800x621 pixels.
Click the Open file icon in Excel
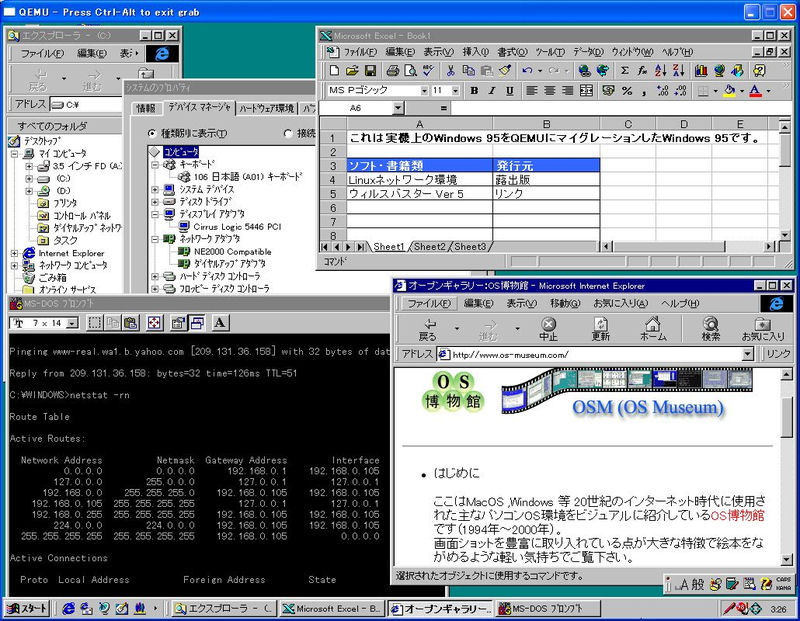[x=352, y=71]
